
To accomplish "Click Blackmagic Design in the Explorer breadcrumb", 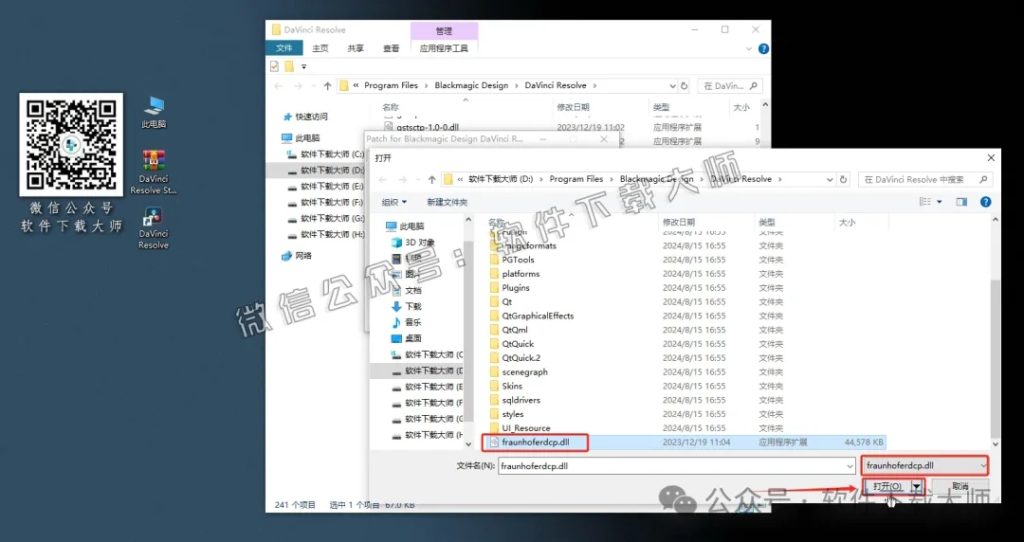I will tap(471, 86).
